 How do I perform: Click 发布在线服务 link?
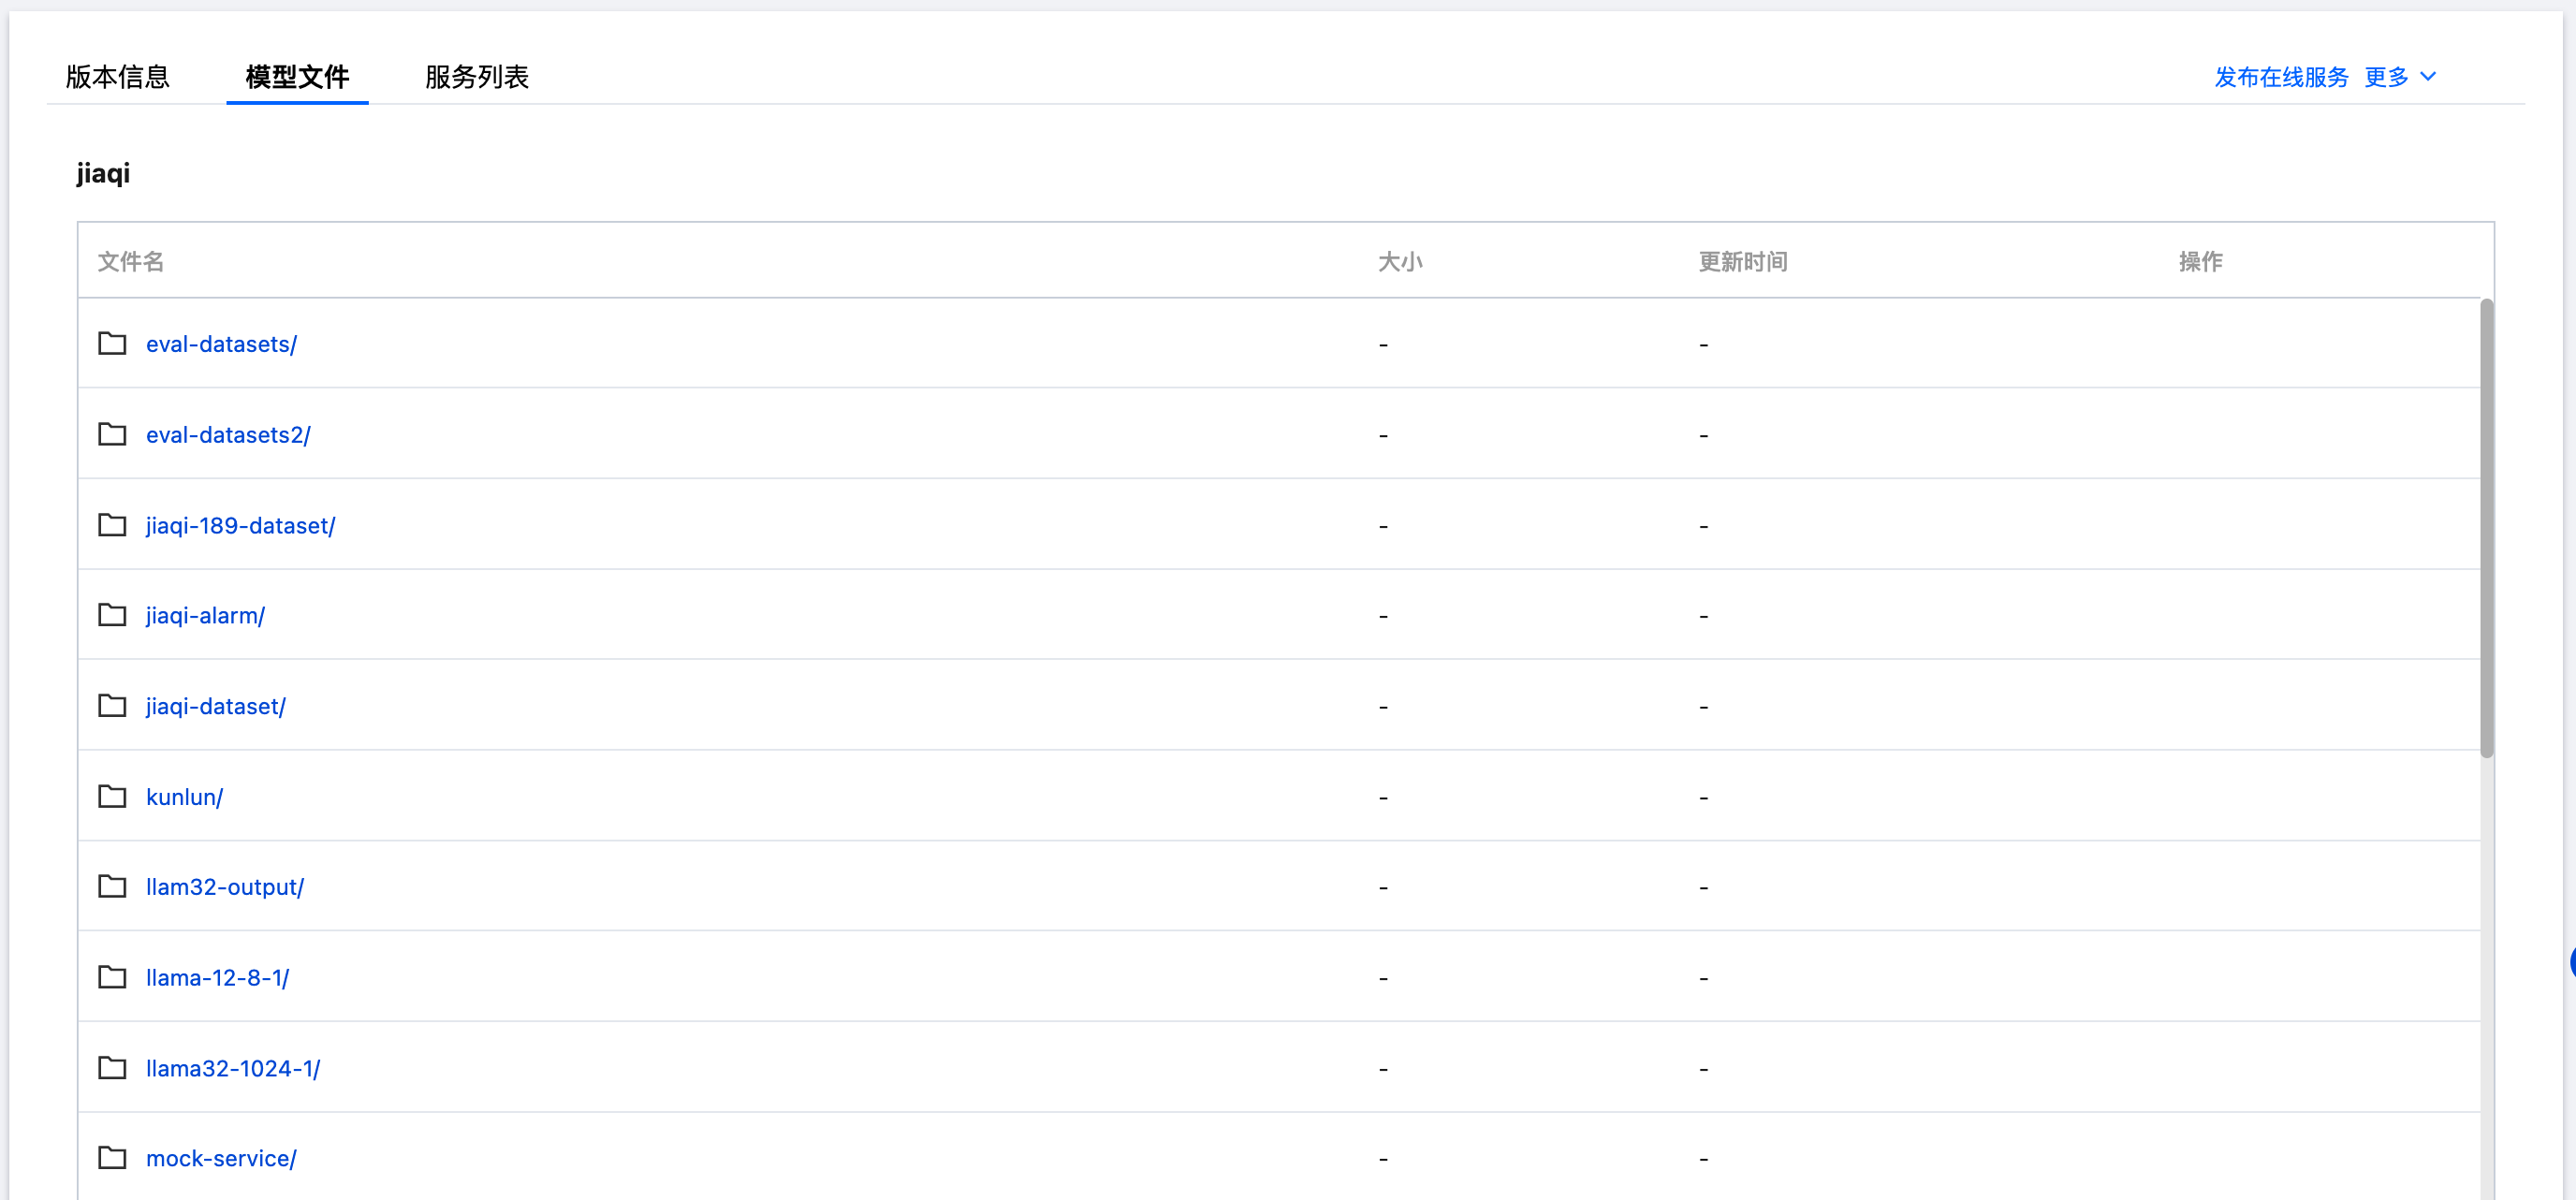tap(2280, 77)
